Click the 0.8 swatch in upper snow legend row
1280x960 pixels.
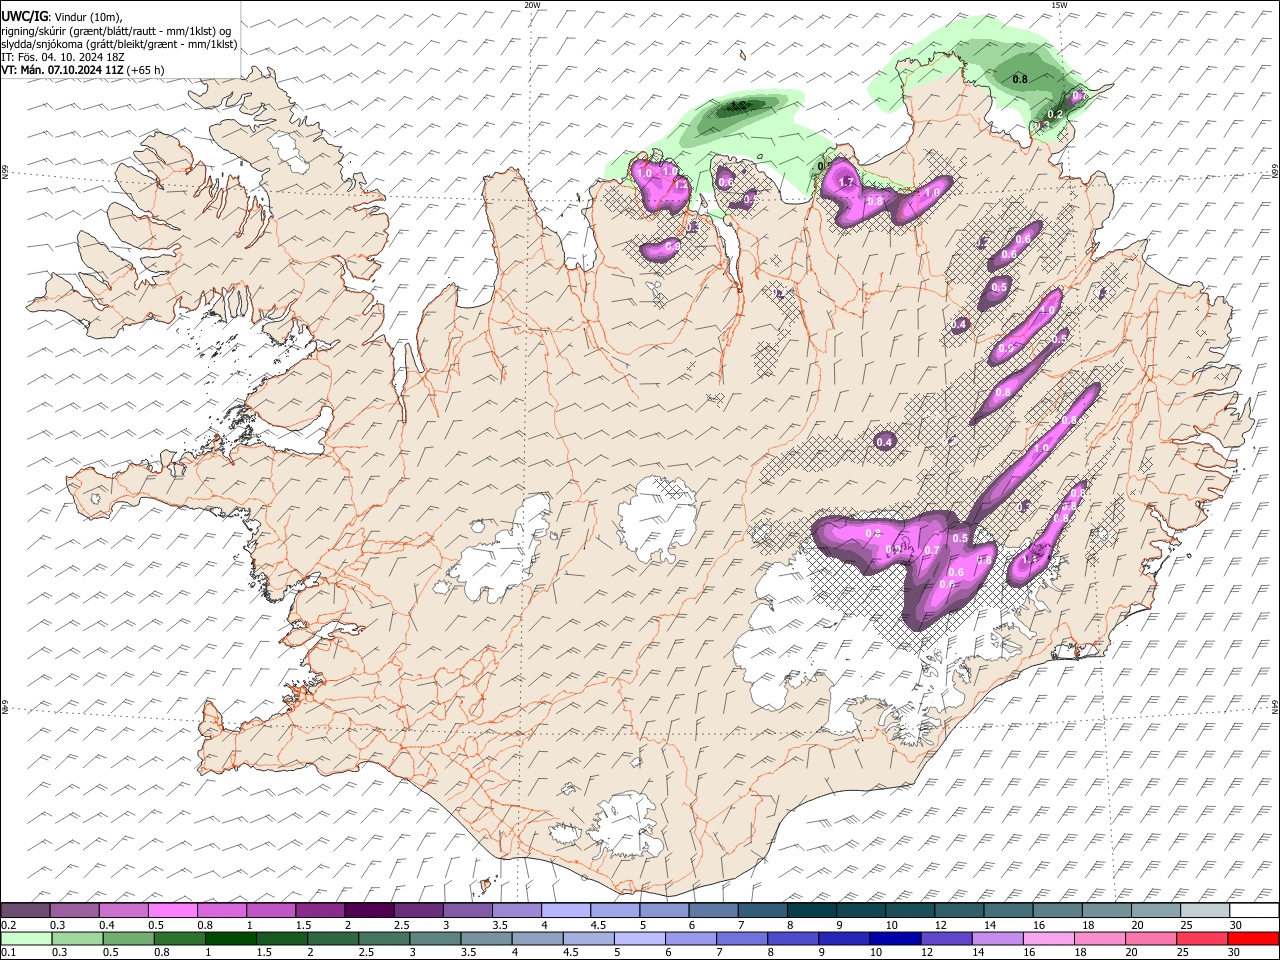pyautogui.click(x=221, y=911)
